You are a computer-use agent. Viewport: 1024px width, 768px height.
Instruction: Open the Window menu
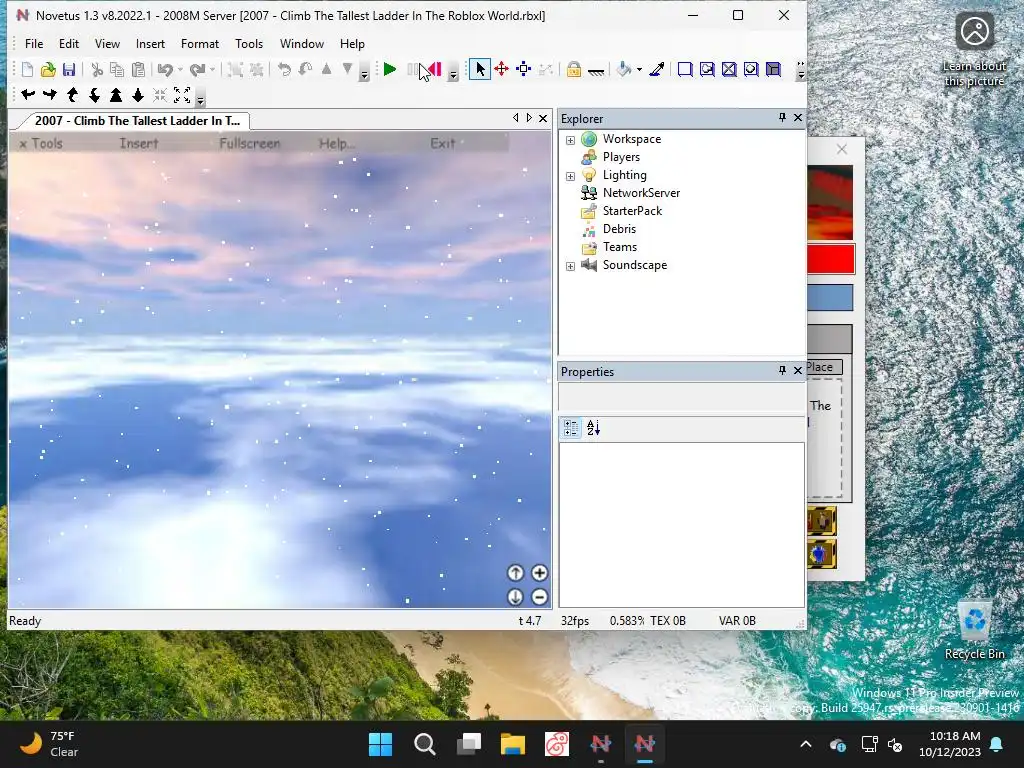(x=302, y=44)
